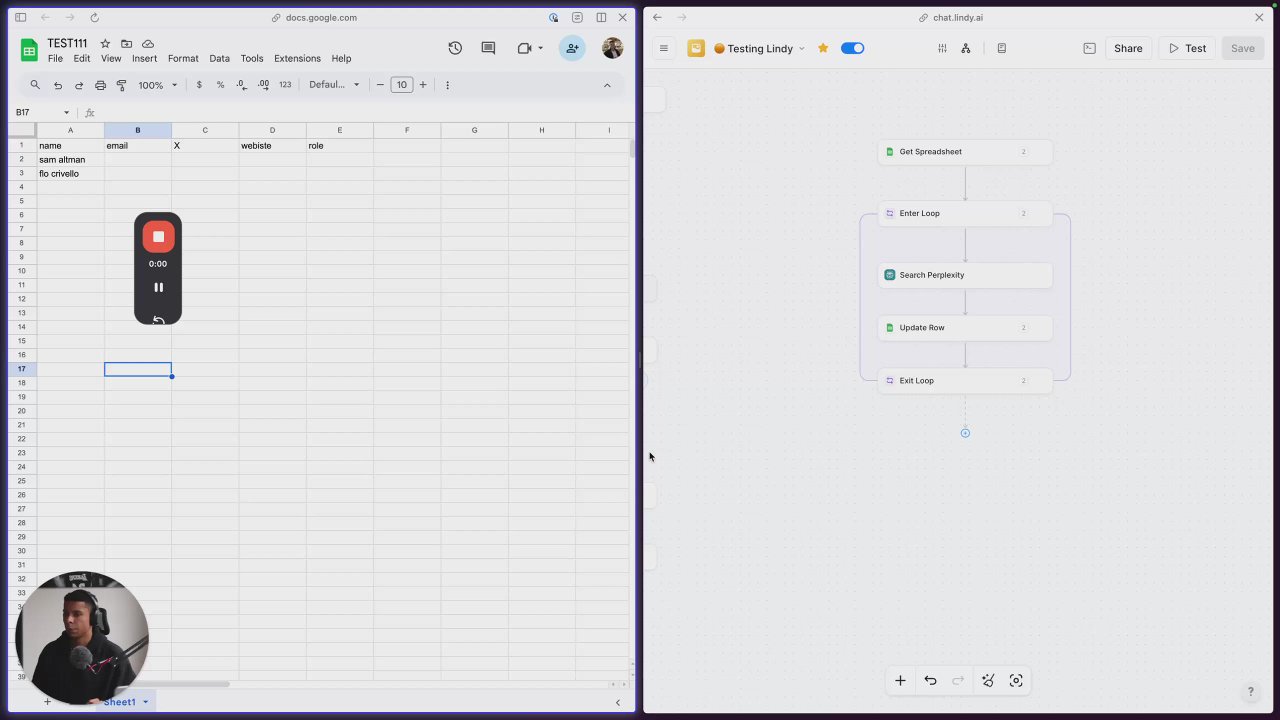Open Lindy settings sliders icon
Viewport: 1280px width, 720px height.
[942, 48]
